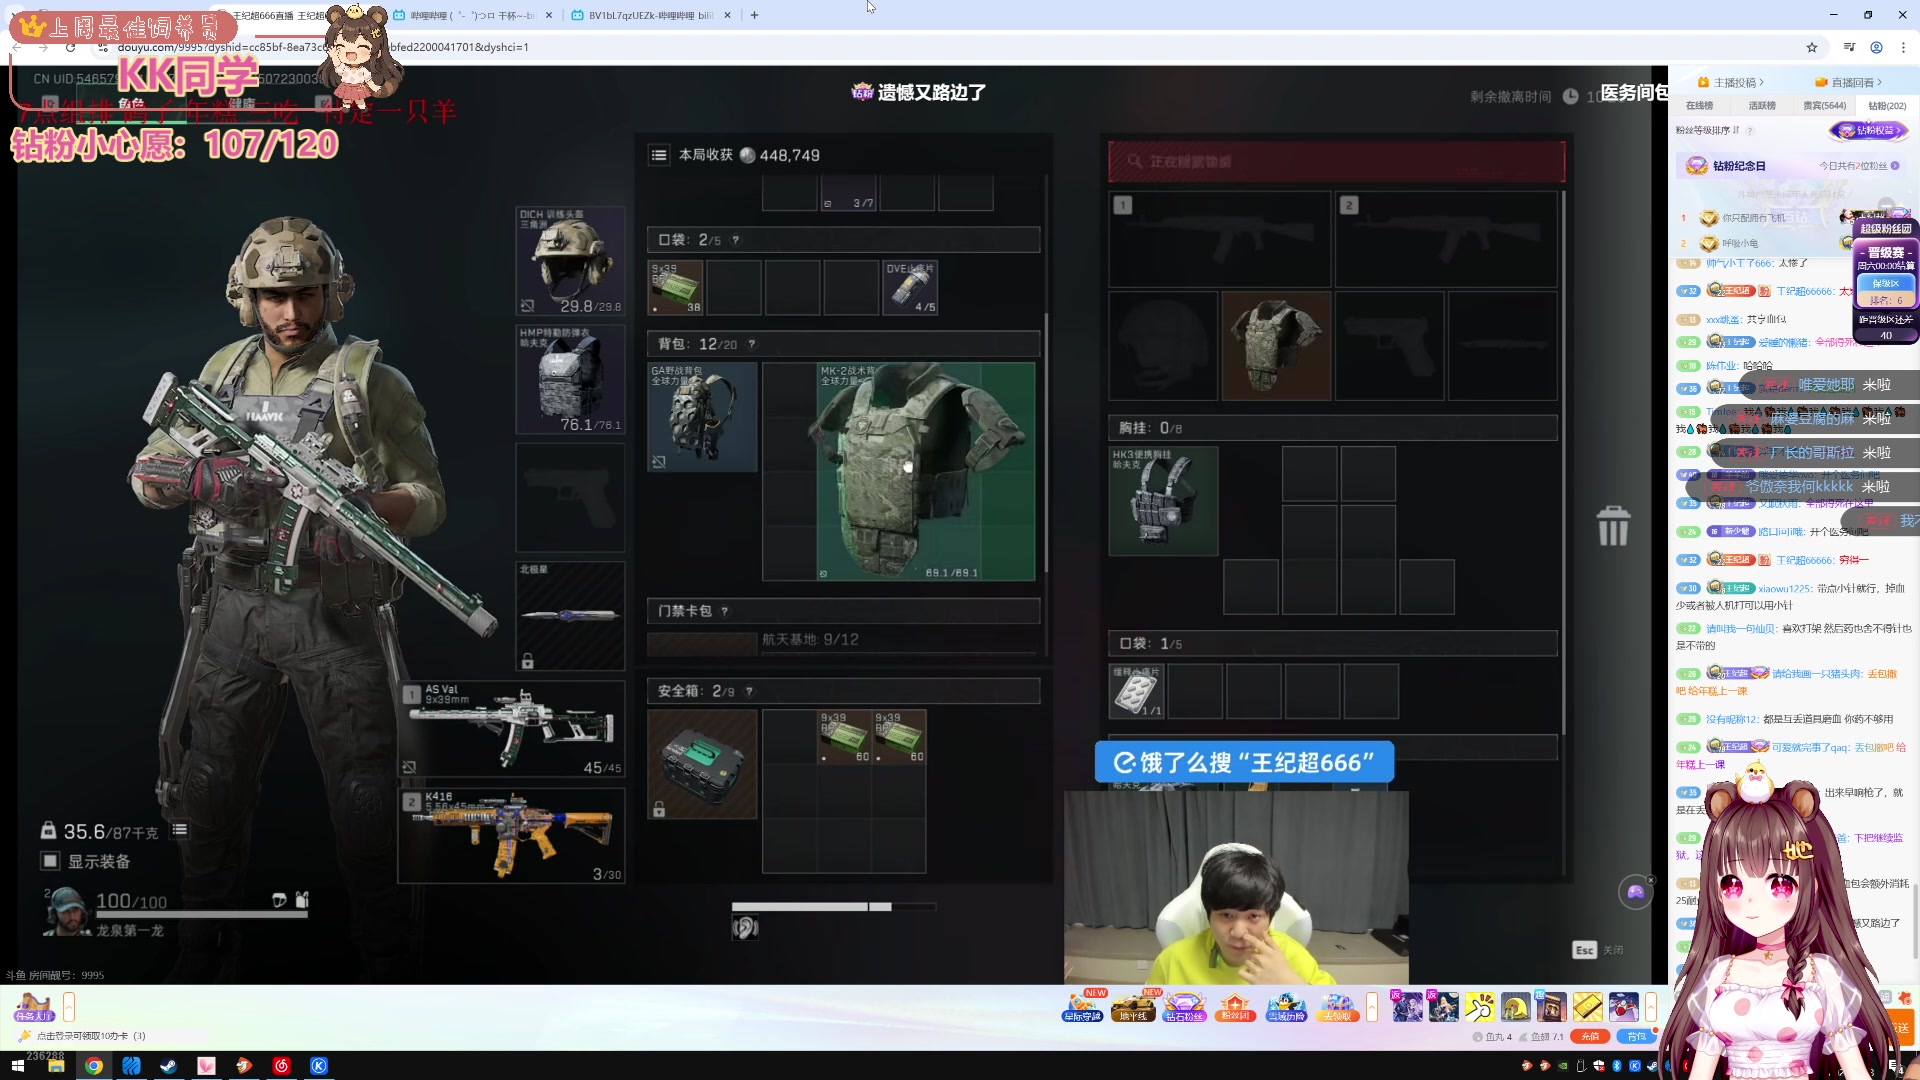Open Windows Start menu
Viewport: 1920px width, 1080px height.
(x=17, y=1066)
